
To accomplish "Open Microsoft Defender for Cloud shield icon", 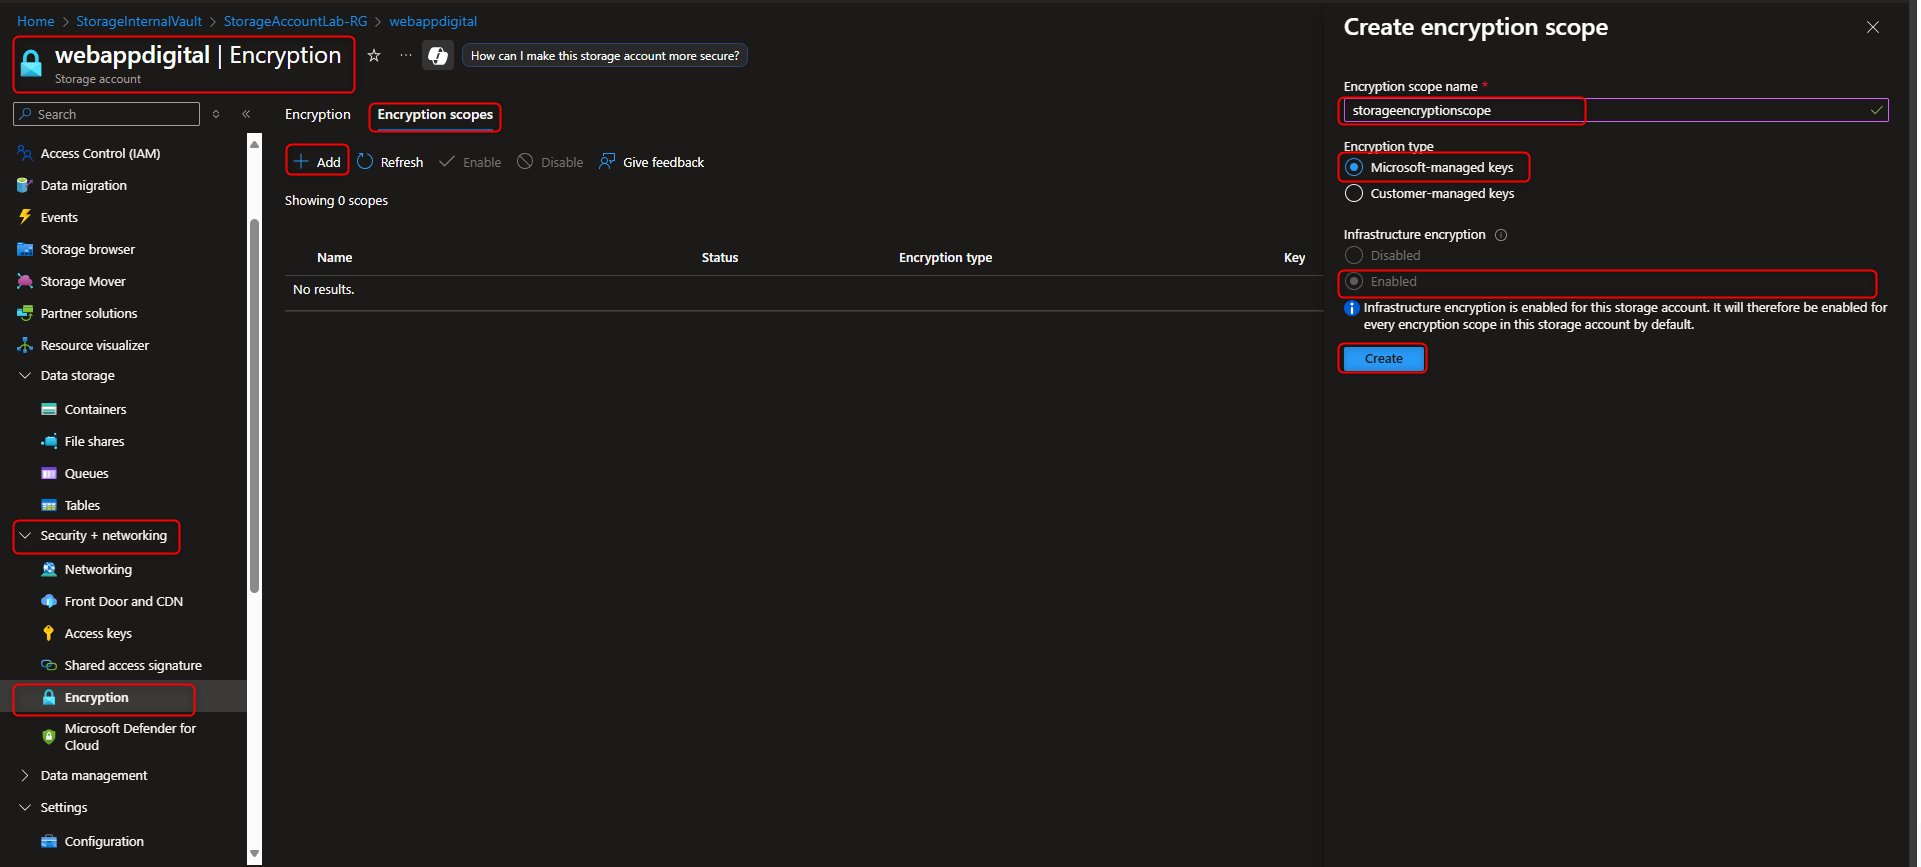I will point(49,737).
